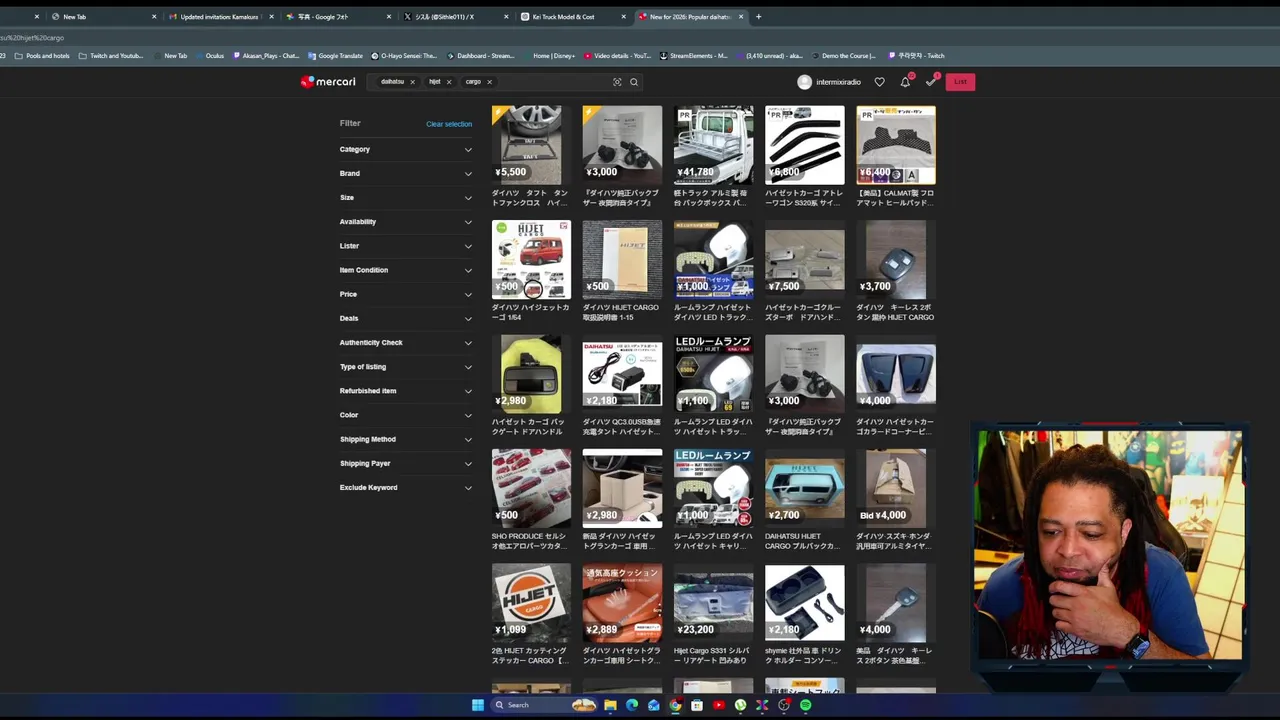1280x720 pixels.
Task: Open the Mercari logo home link
Action: coord(328,82)
